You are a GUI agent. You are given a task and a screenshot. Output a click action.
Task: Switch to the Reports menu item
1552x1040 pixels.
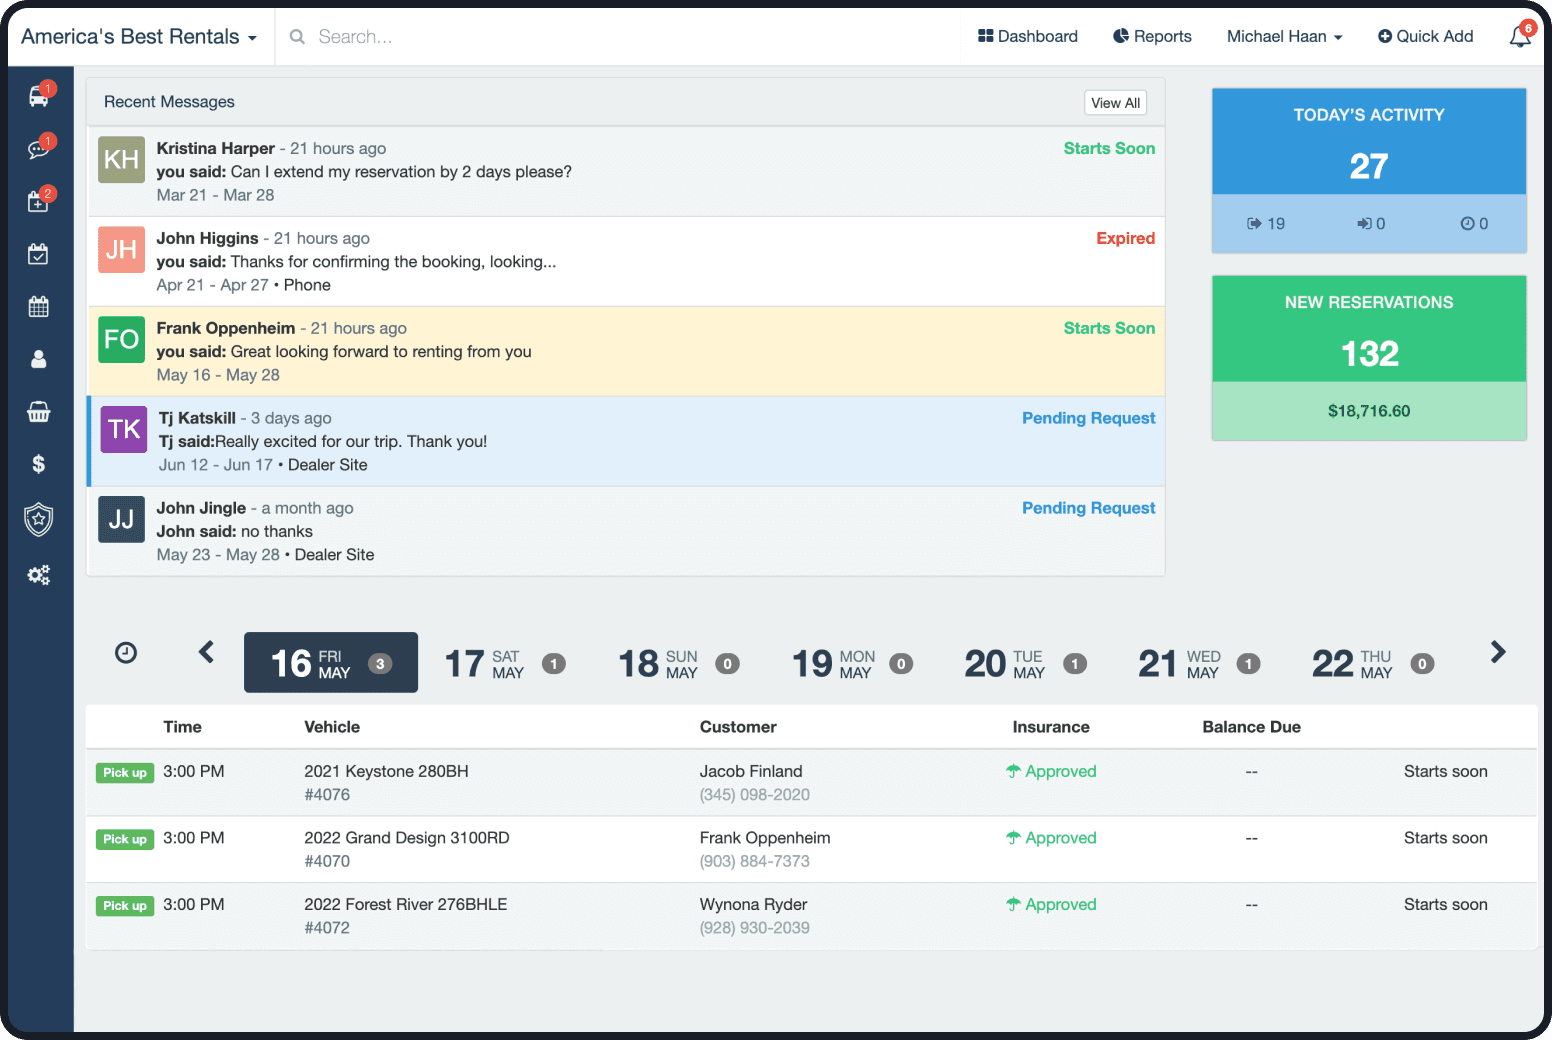[x=1152, y=36]
